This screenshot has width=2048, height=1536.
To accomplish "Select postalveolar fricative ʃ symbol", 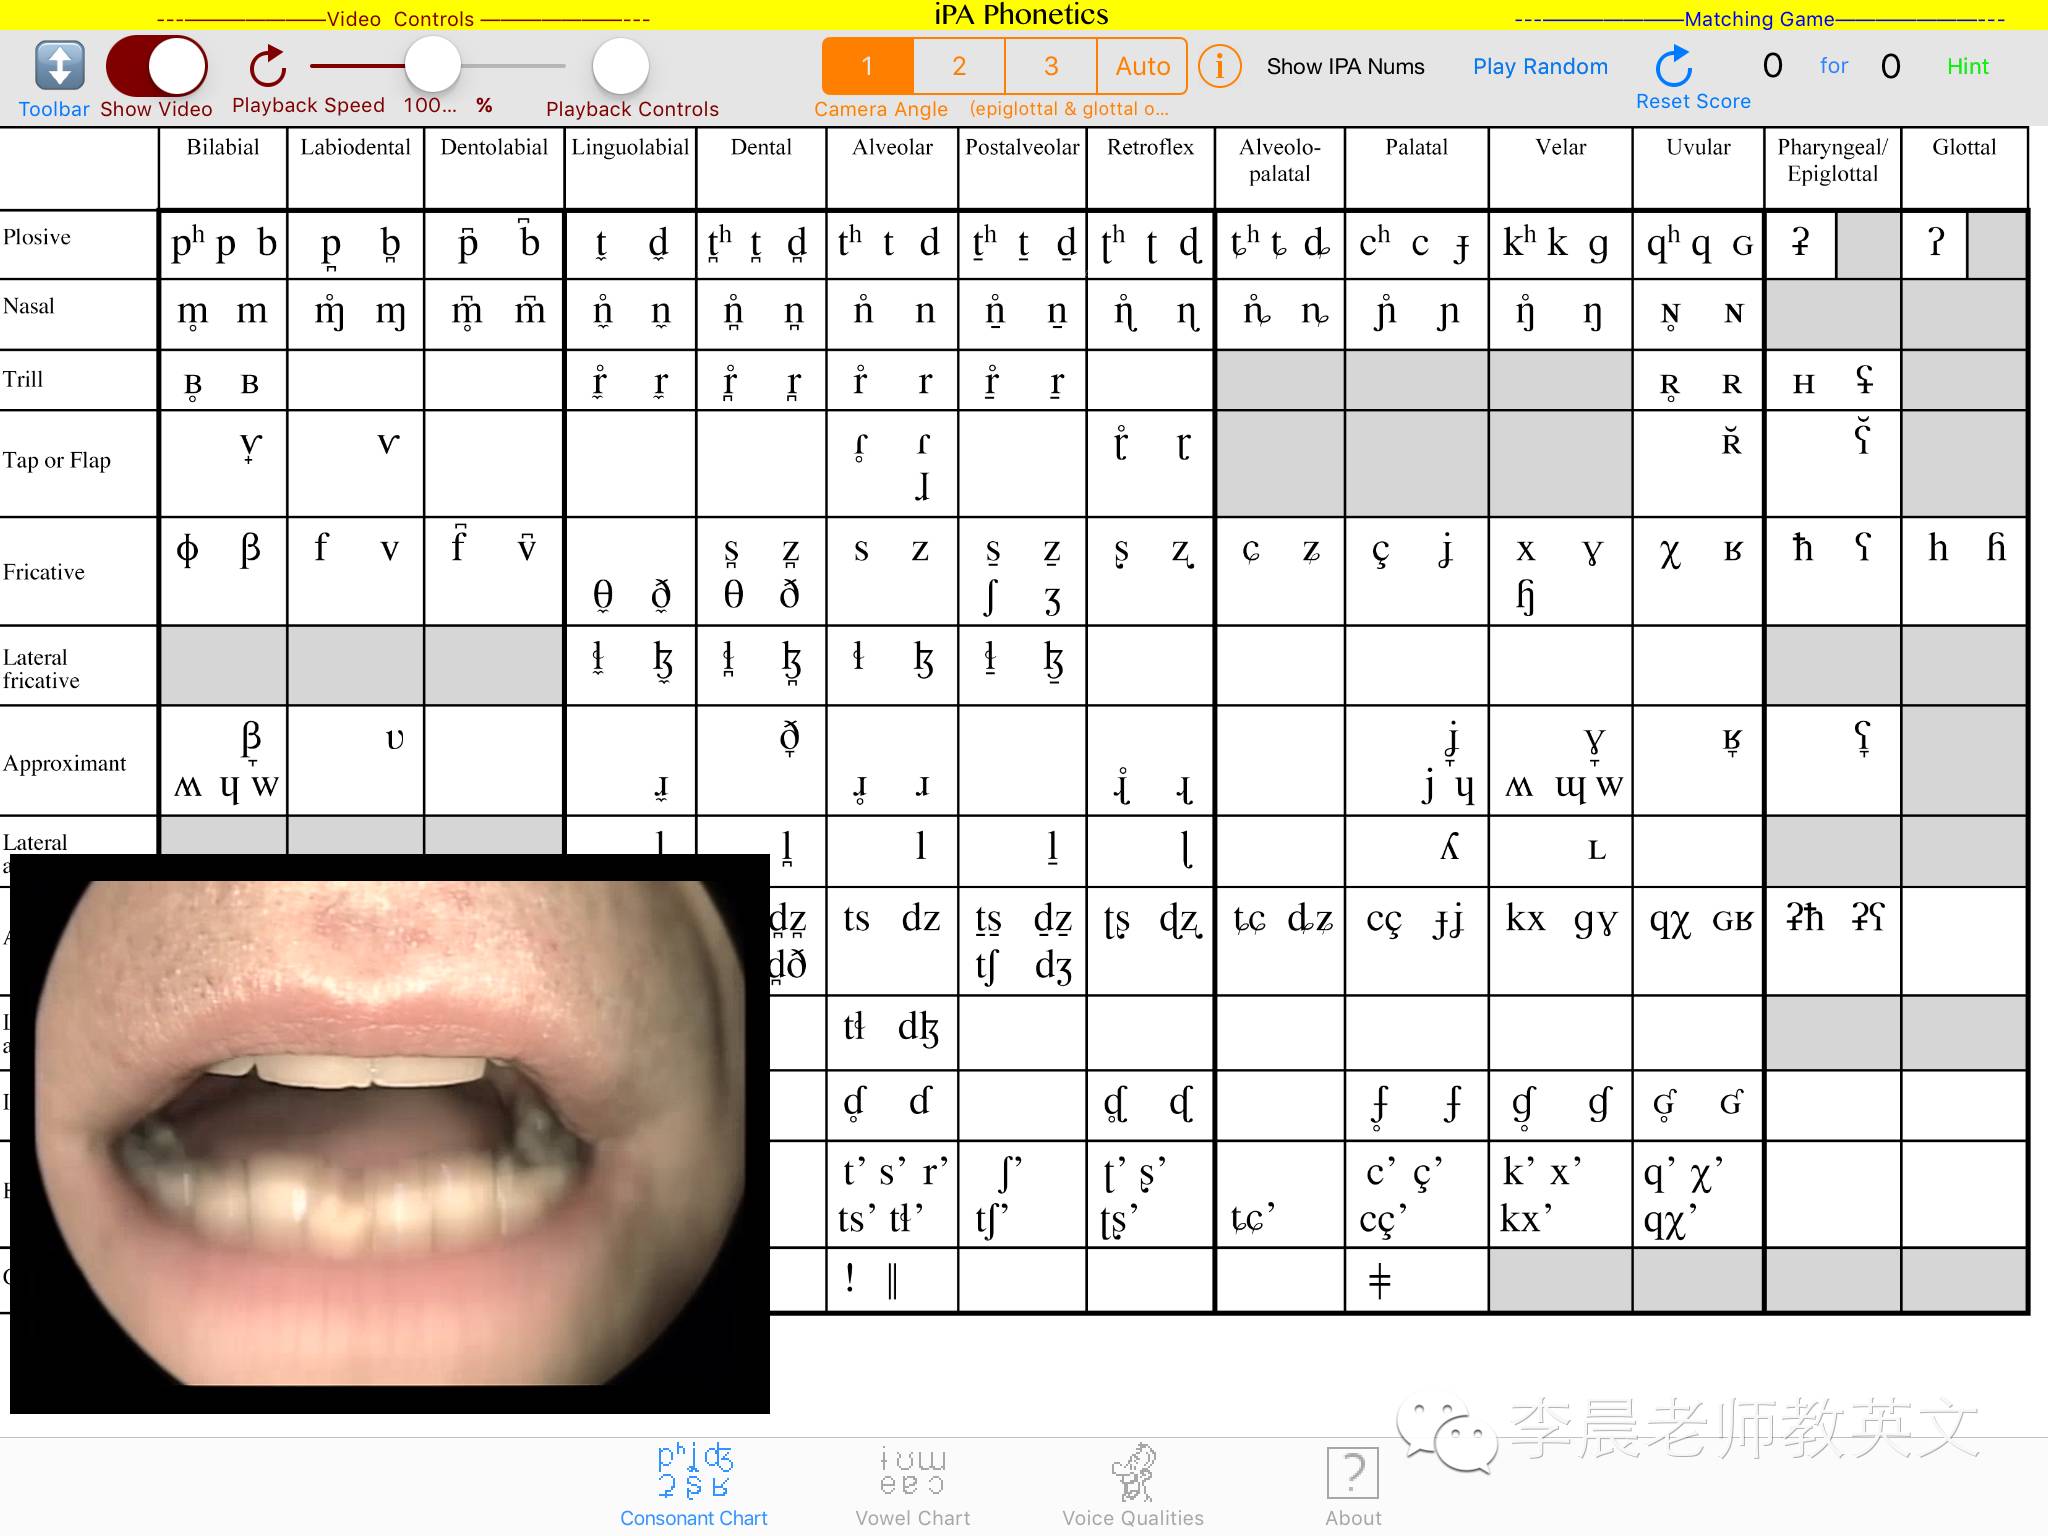I will [x=991, y=598].
